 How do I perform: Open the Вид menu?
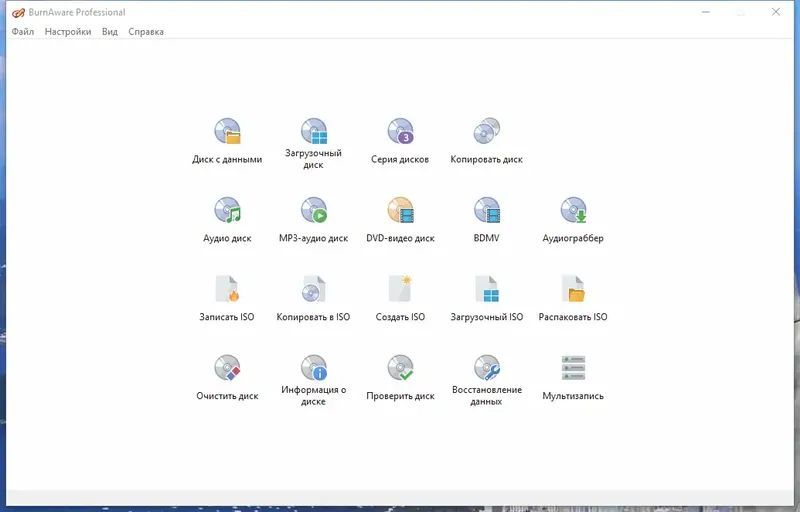tap(110, 32)
